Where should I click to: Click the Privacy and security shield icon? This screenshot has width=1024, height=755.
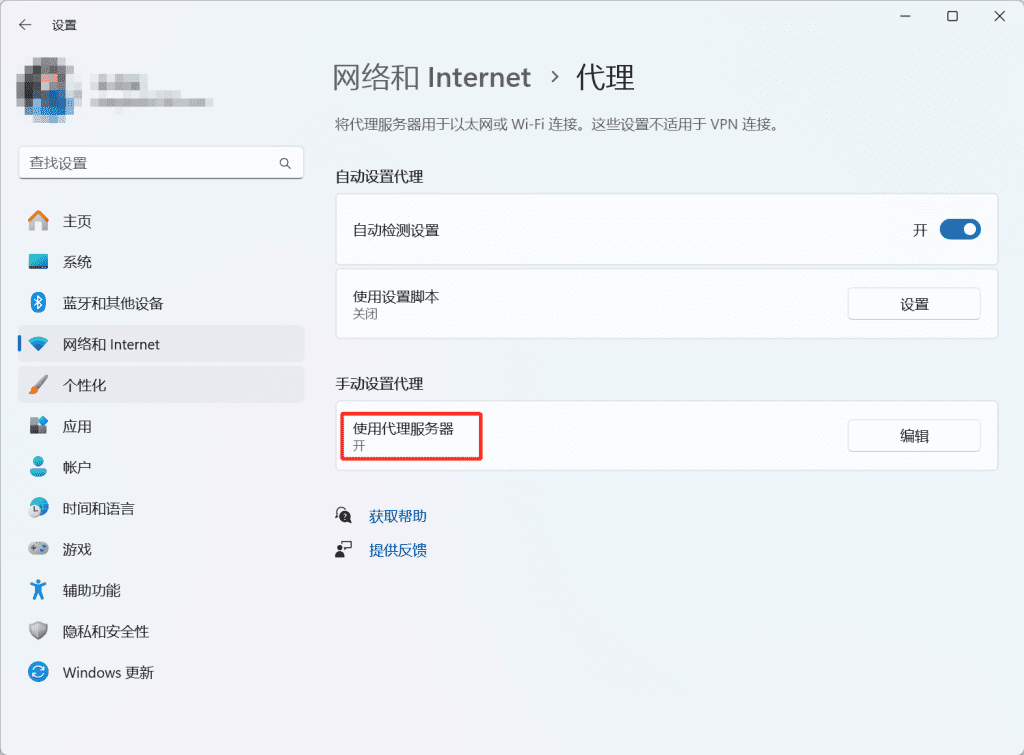click(x=38, y=631)
